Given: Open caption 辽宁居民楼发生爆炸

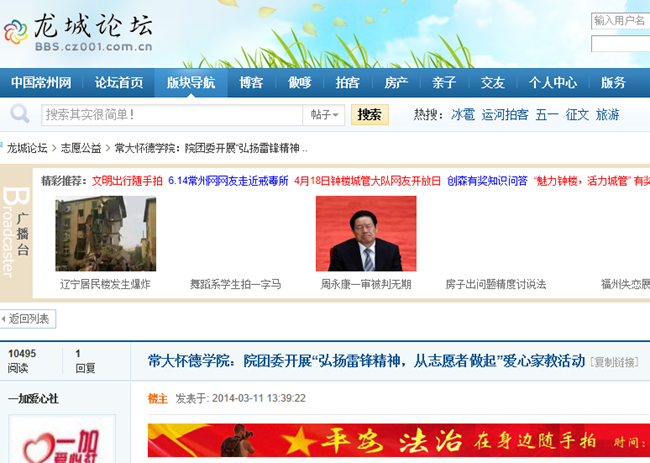Looking at the screenshot, I should click(x=105, y=284).
